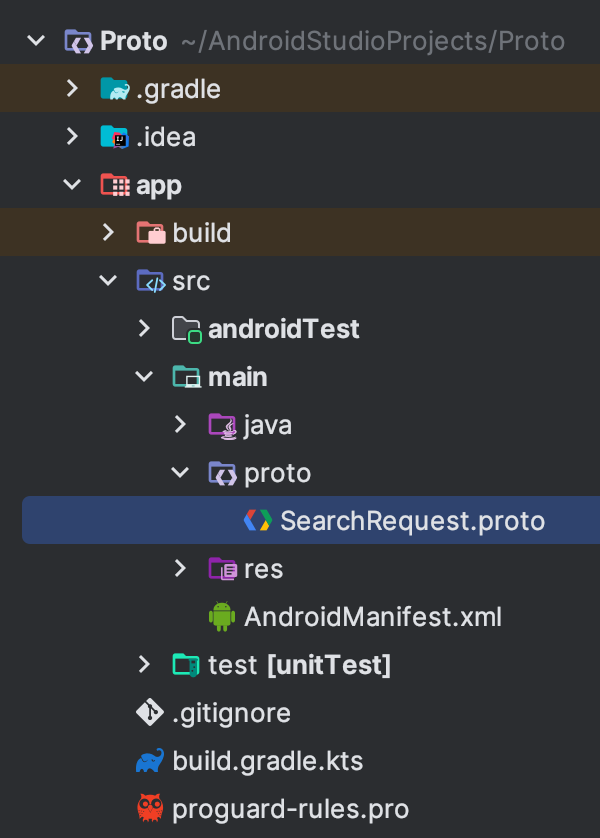Click the SearchRequest.proto protobuf file icon

point(258,520)
